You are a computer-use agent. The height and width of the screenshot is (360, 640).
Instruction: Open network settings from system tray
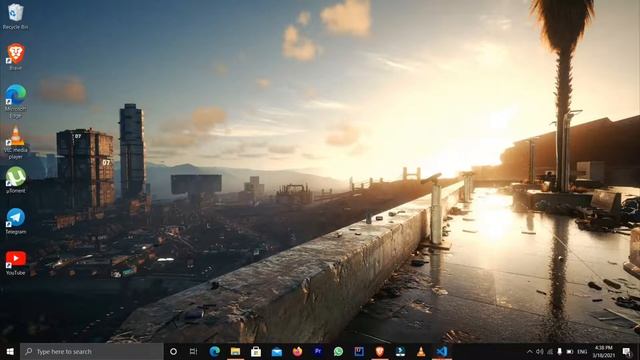(550, 352)
